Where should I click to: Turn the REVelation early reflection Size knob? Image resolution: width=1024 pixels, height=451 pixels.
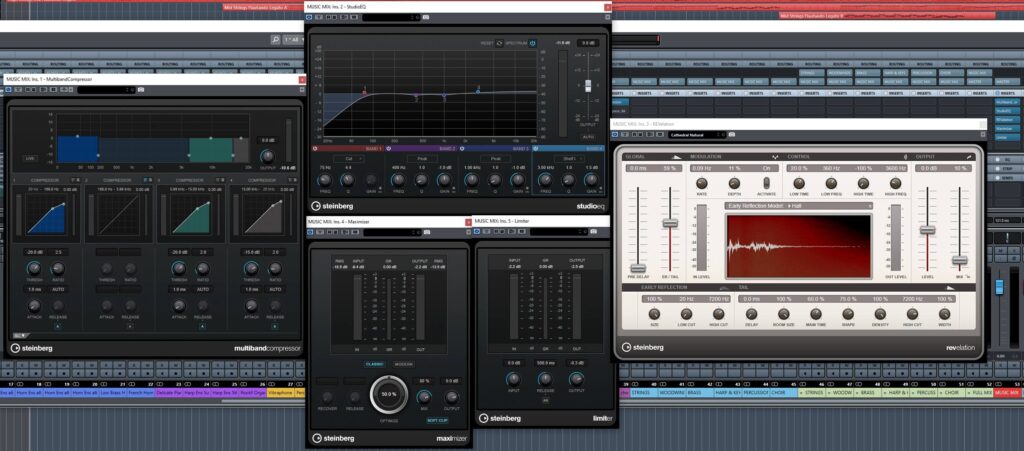tap(654, 314)
